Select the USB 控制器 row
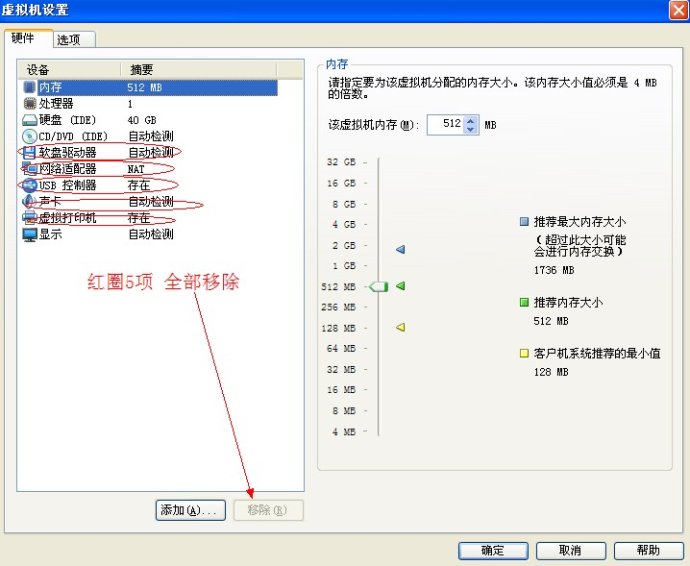 point(149,185)
